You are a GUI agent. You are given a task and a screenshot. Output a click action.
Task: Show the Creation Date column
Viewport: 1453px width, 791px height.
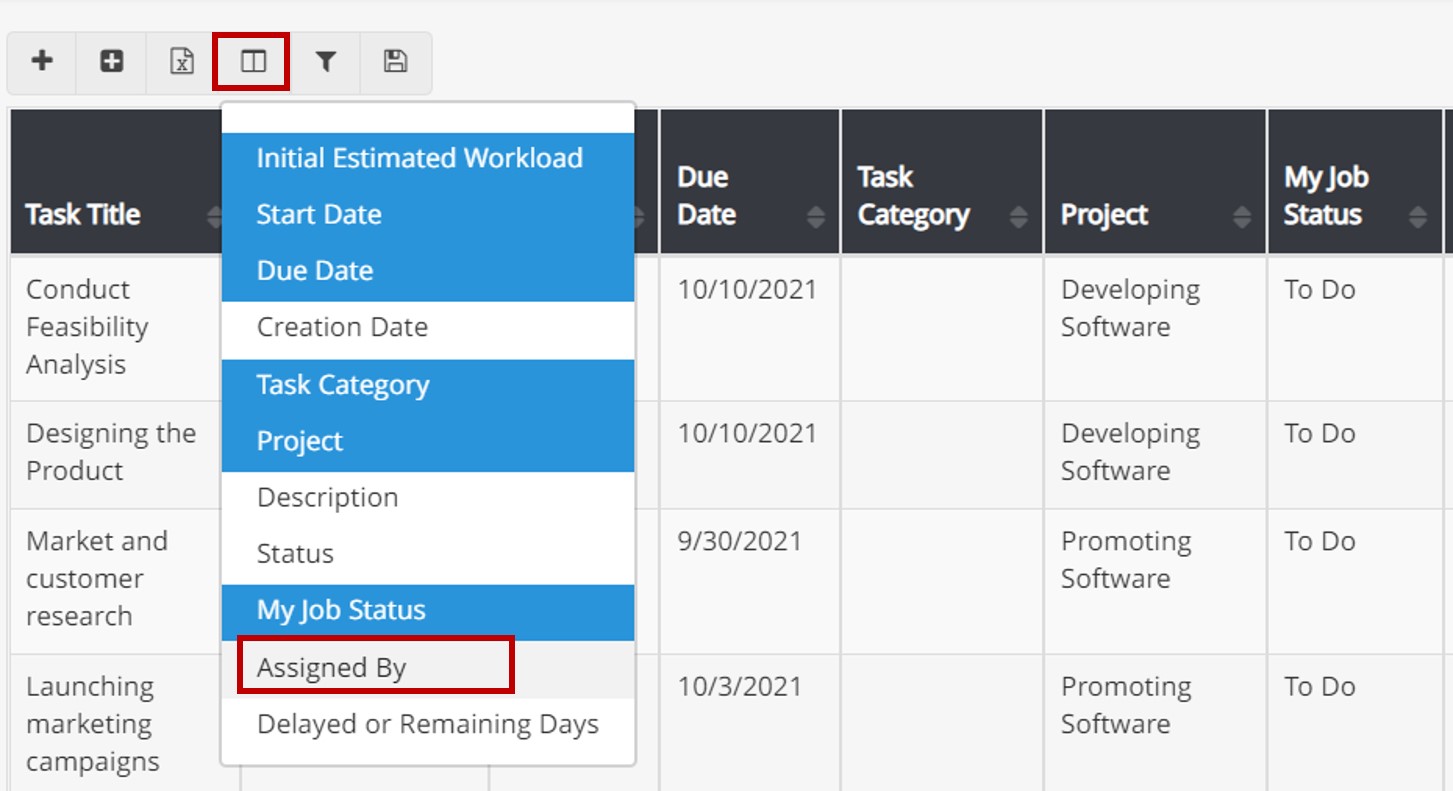coord(342,327)
